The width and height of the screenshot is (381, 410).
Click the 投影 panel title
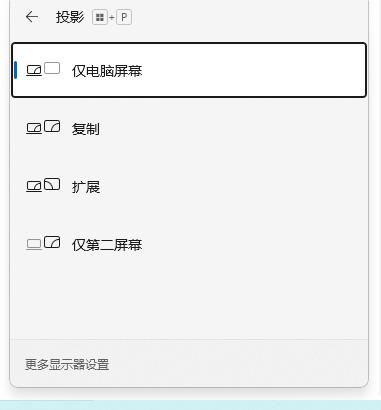[x=70, y=17]
